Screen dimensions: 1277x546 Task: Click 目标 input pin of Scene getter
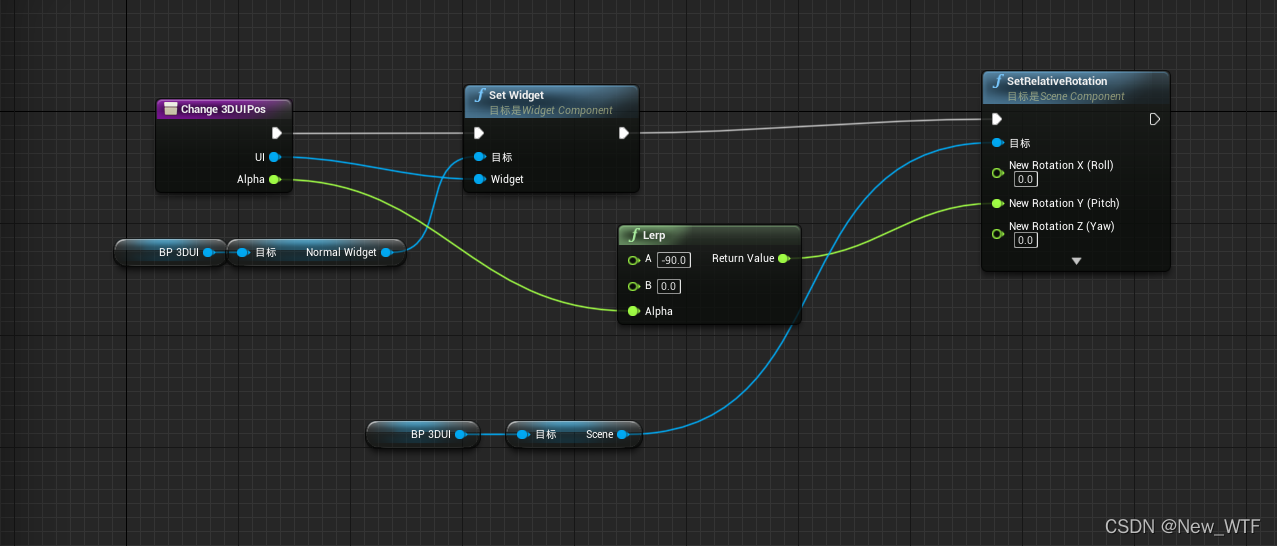click(523, 434)
